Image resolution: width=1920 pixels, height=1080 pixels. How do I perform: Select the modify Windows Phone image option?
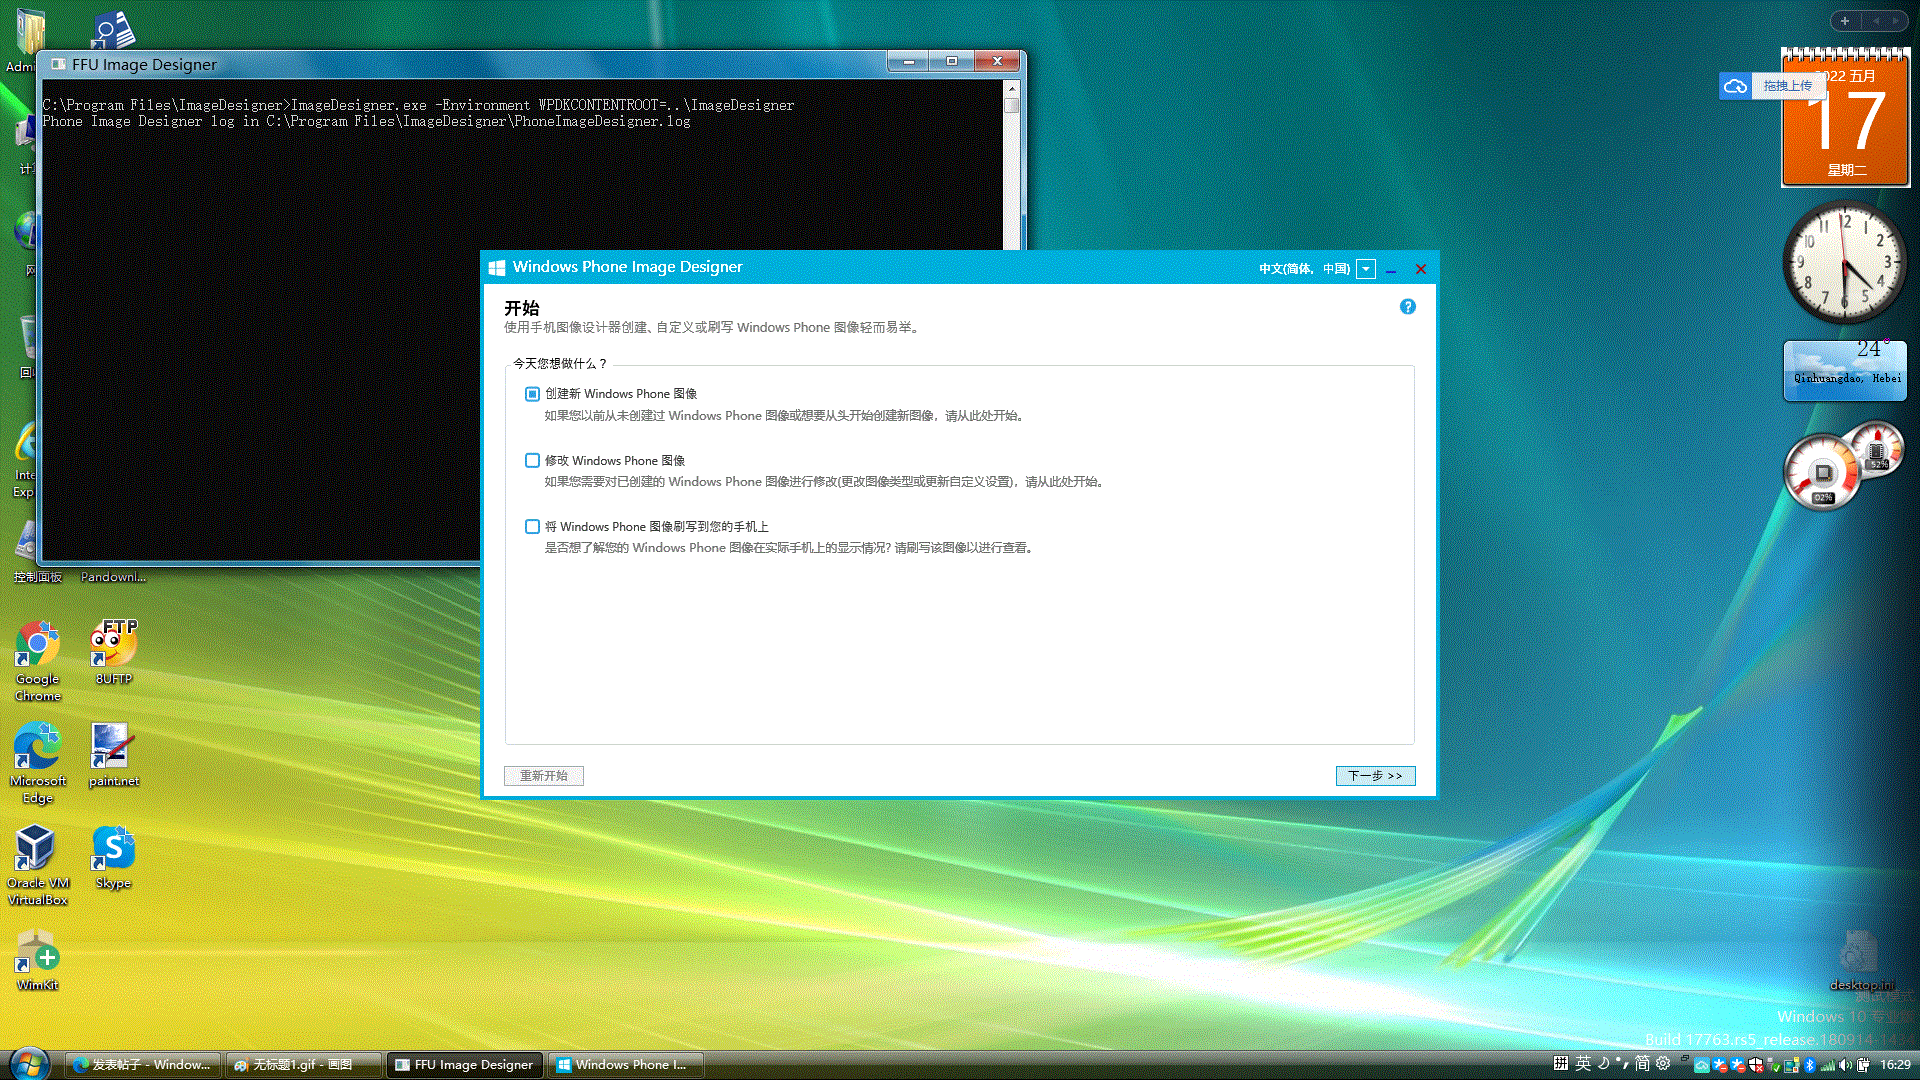(x=532, y=461)
